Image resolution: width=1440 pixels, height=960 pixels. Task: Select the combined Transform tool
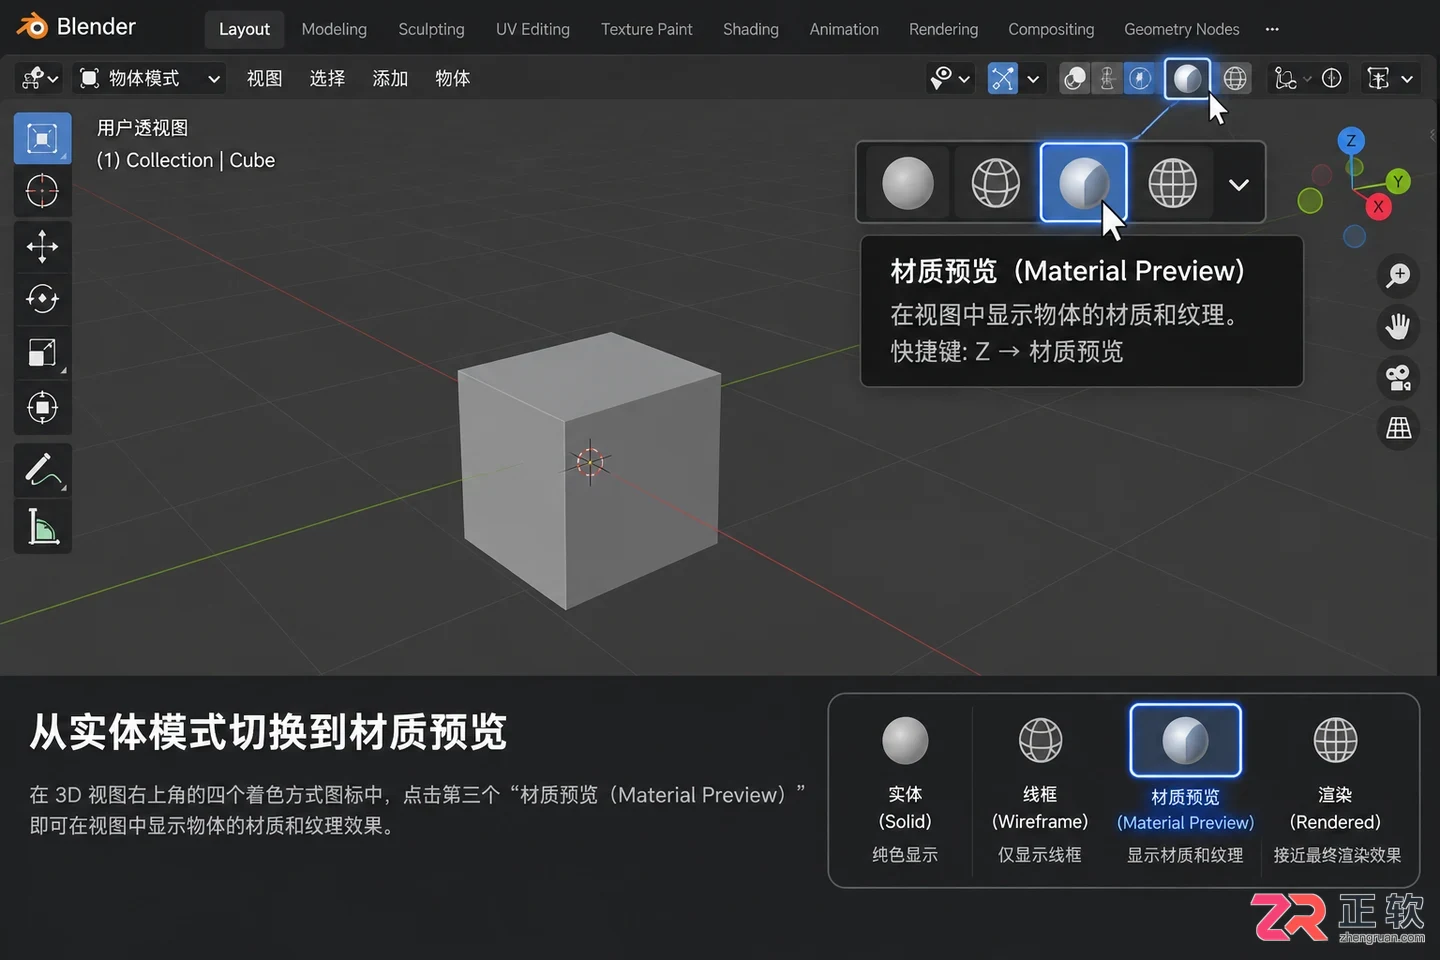pyautogui.click(x=42, y=407)
